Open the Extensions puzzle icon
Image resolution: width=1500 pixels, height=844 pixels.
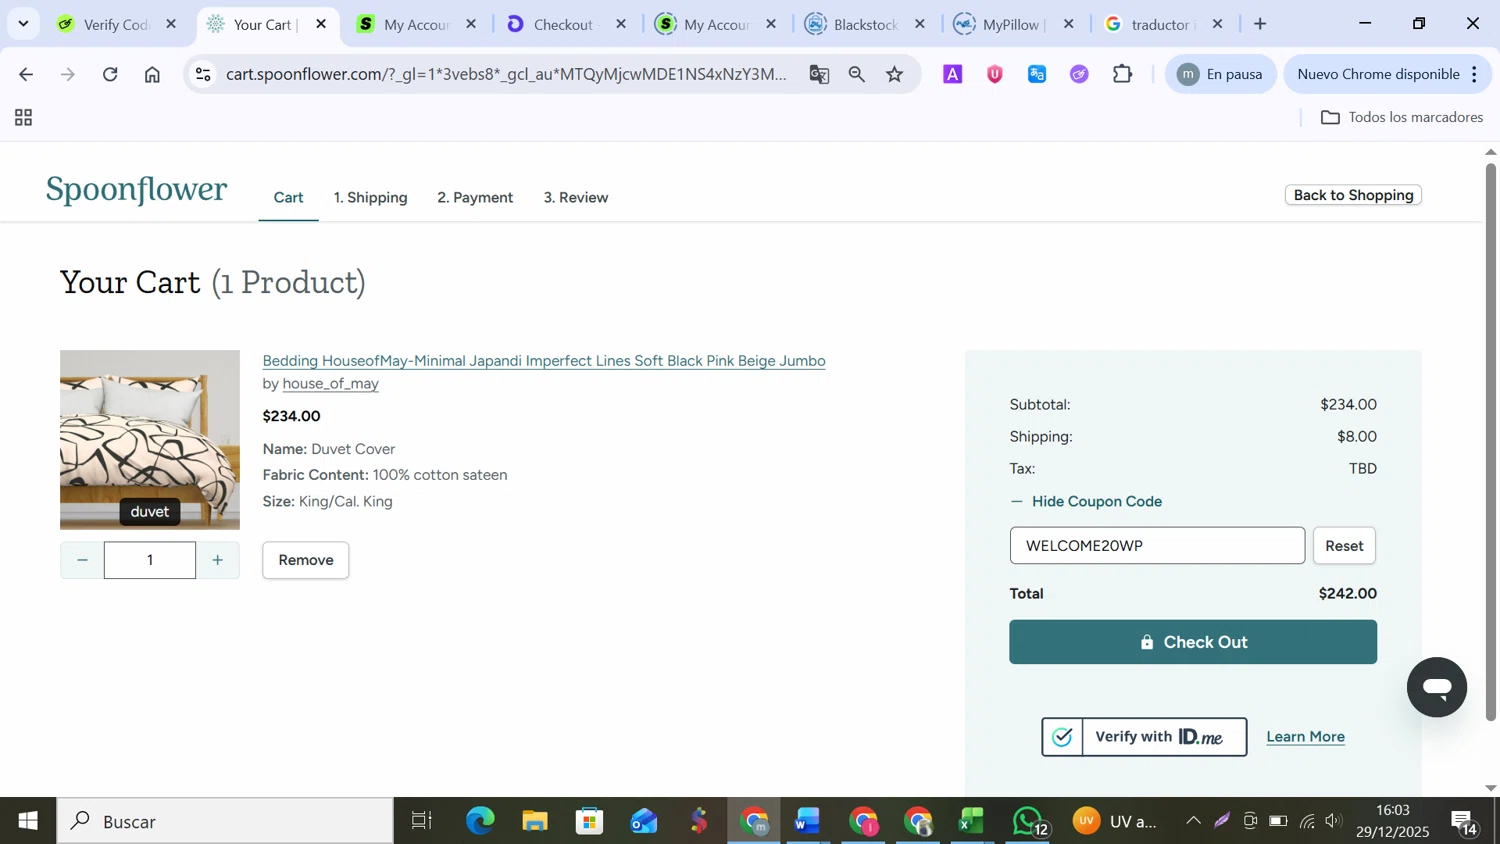point(1123,74)
